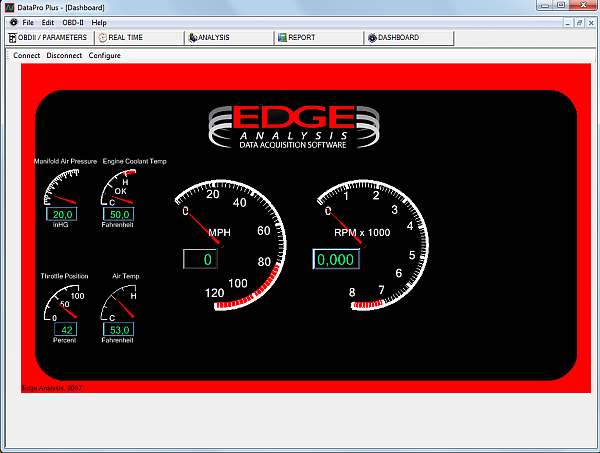
Task: Switch to the DASHBOARD tab
Action: (x=409, y=37)
